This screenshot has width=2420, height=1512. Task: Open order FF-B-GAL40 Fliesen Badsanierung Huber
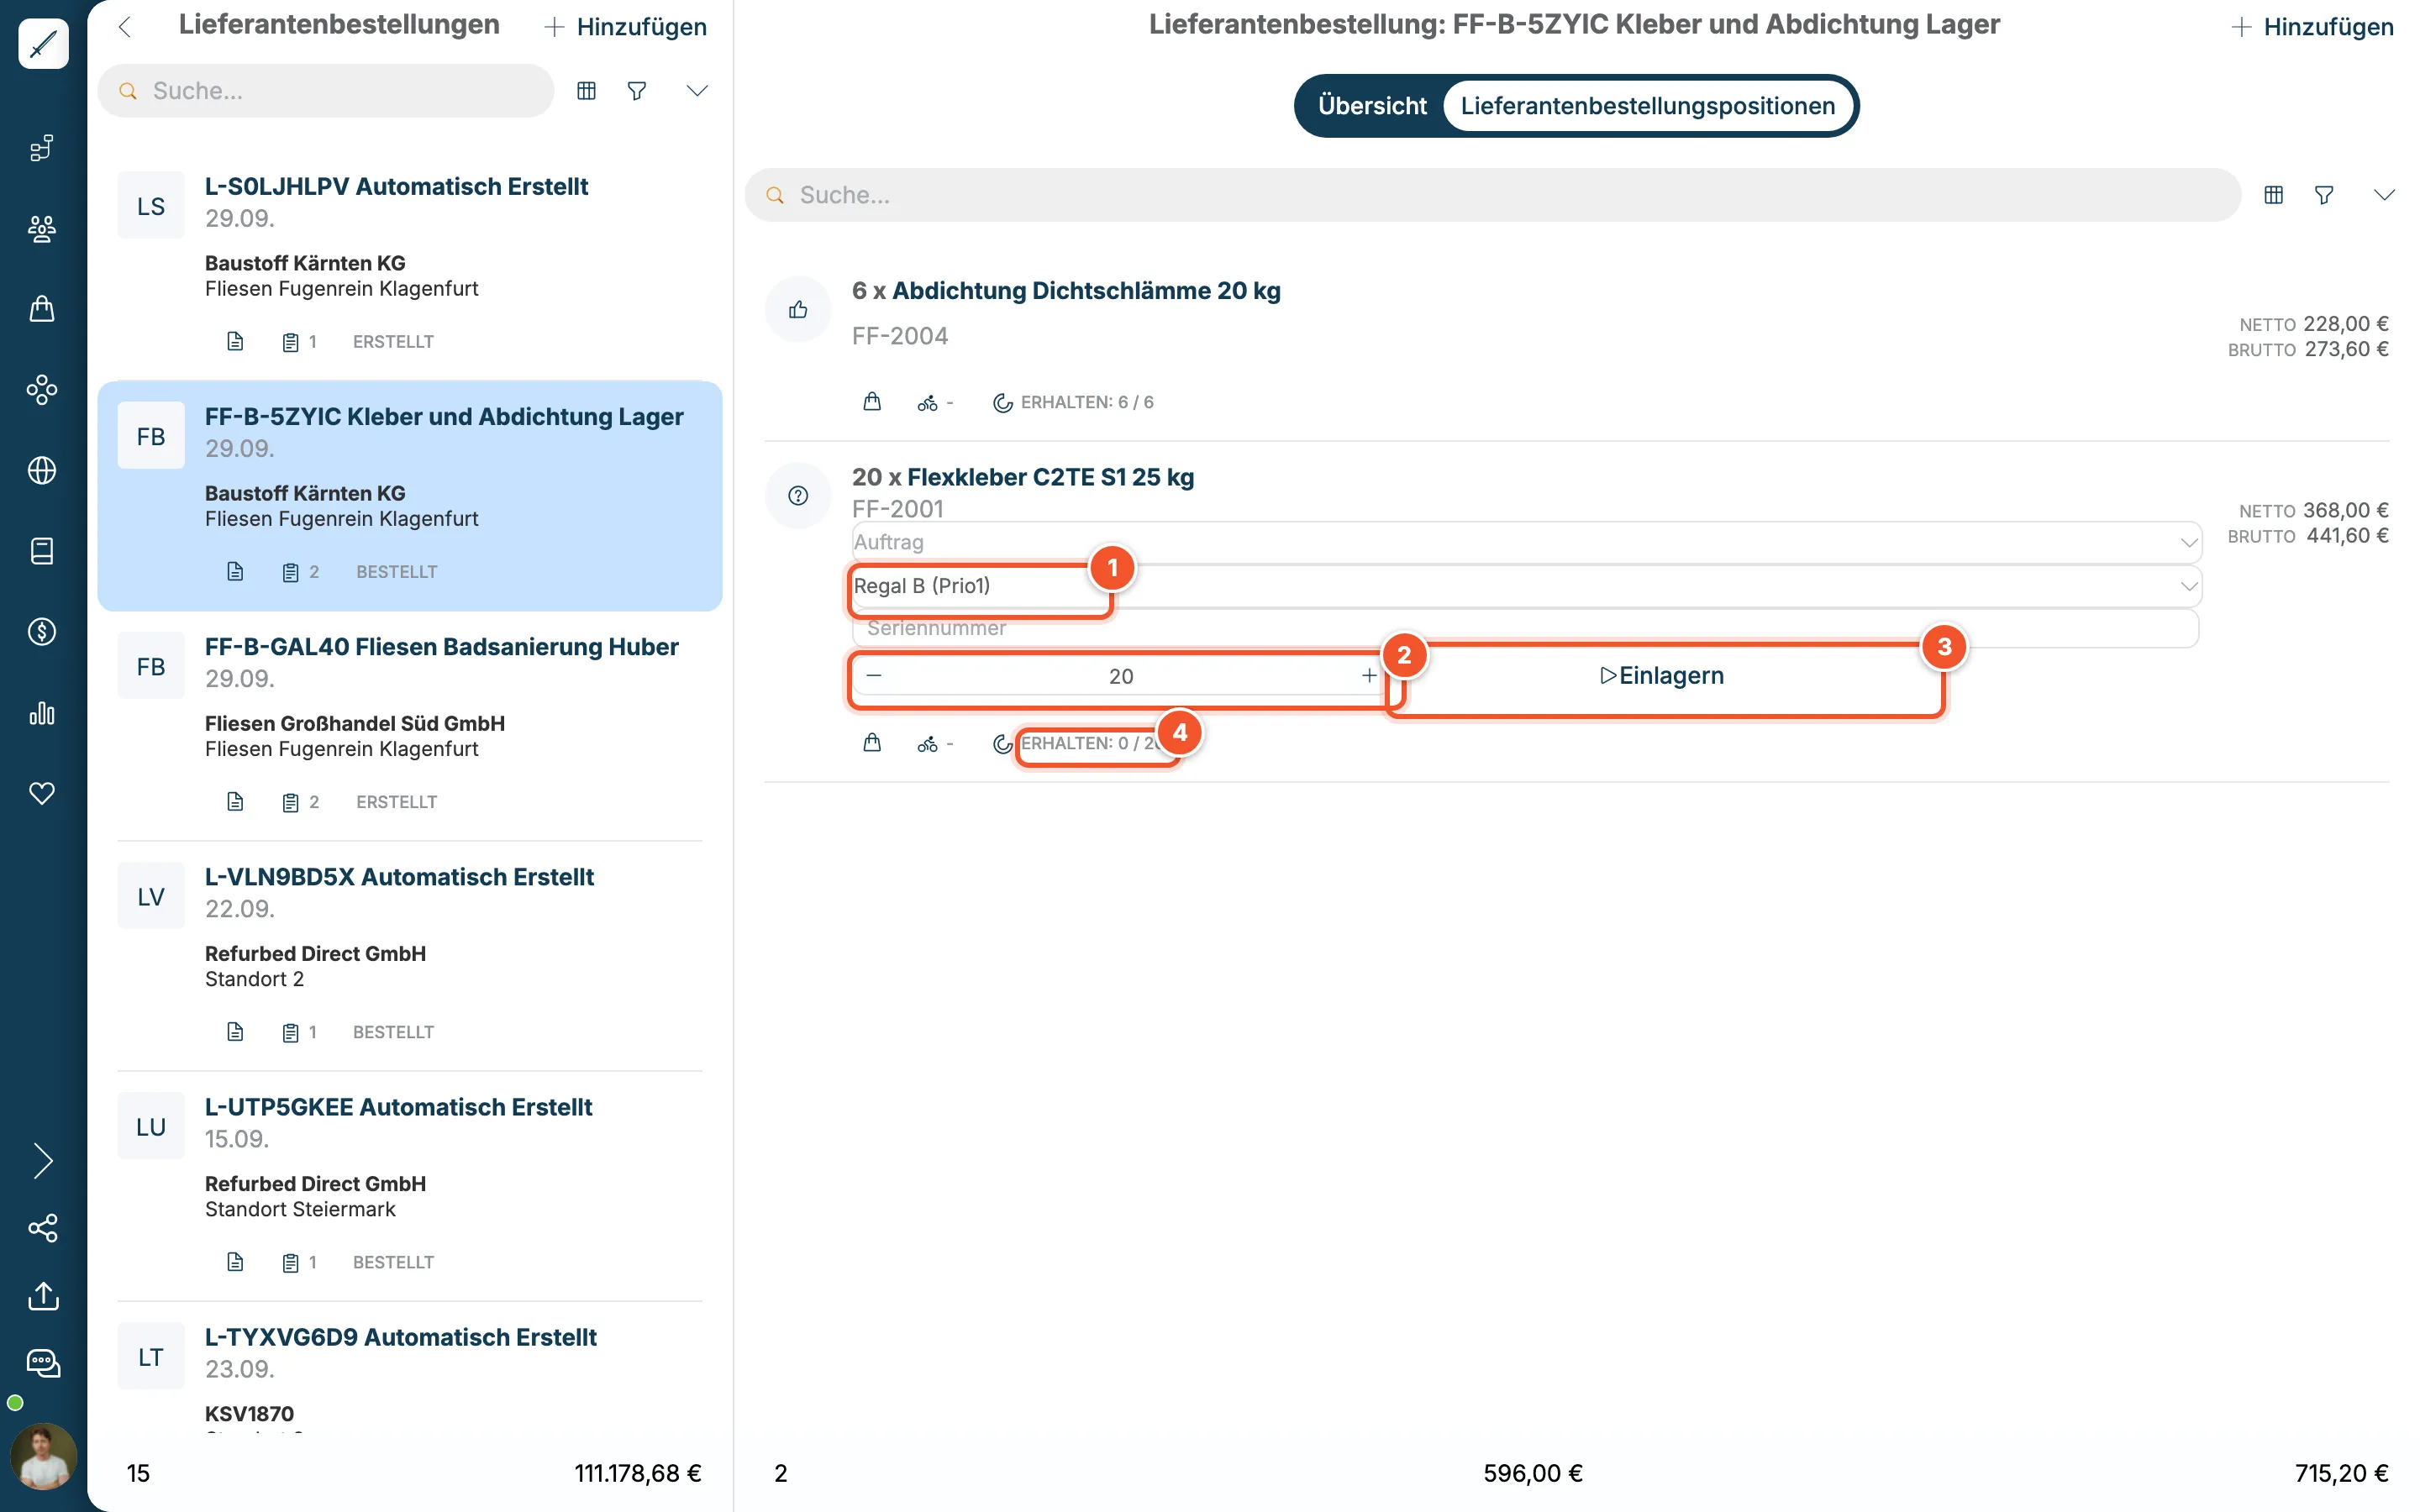(410, 726)
